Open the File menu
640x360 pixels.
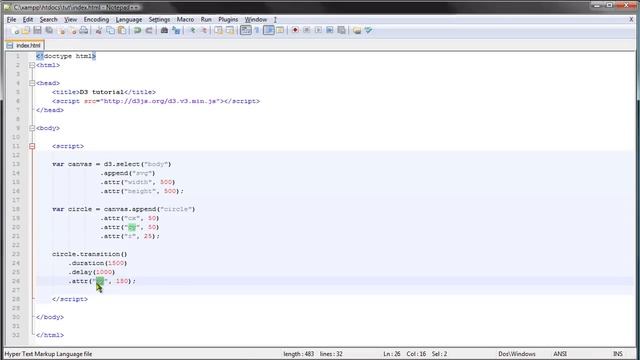coord(11,20)
